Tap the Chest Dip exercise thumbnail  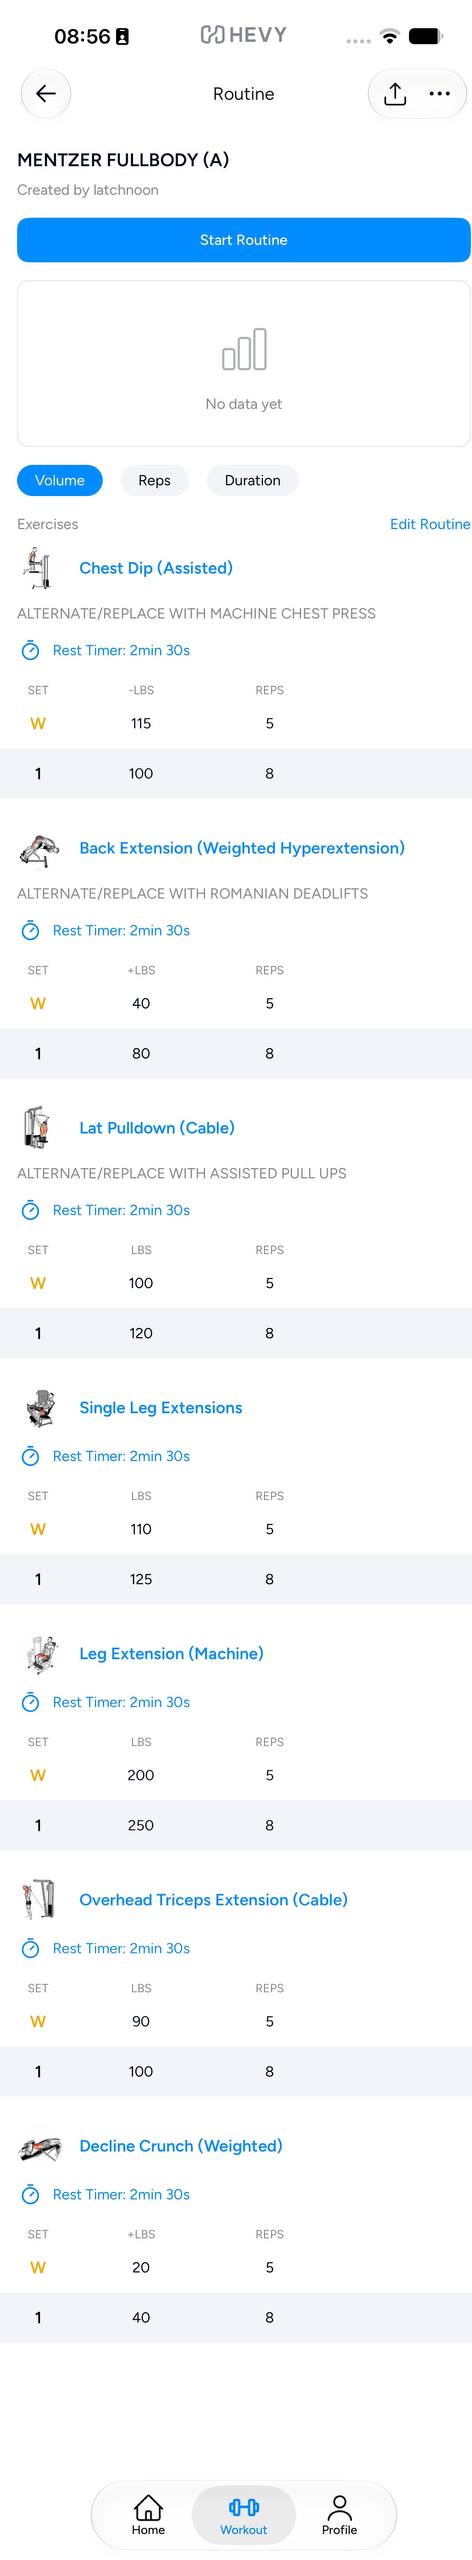[38, 568]
